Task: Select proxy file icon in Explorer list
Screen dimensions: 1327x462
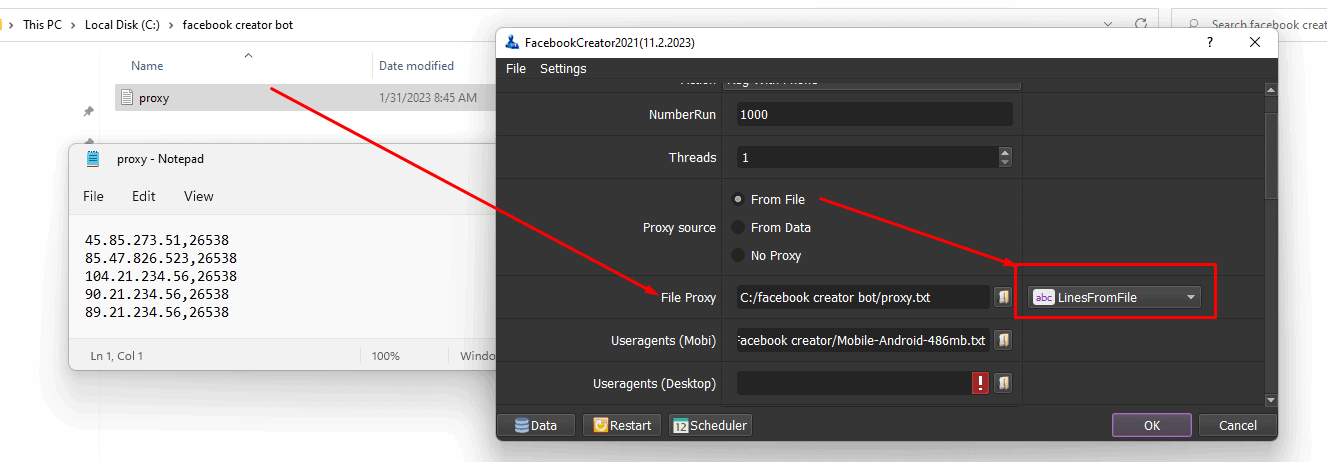Action: pos(127,97)
